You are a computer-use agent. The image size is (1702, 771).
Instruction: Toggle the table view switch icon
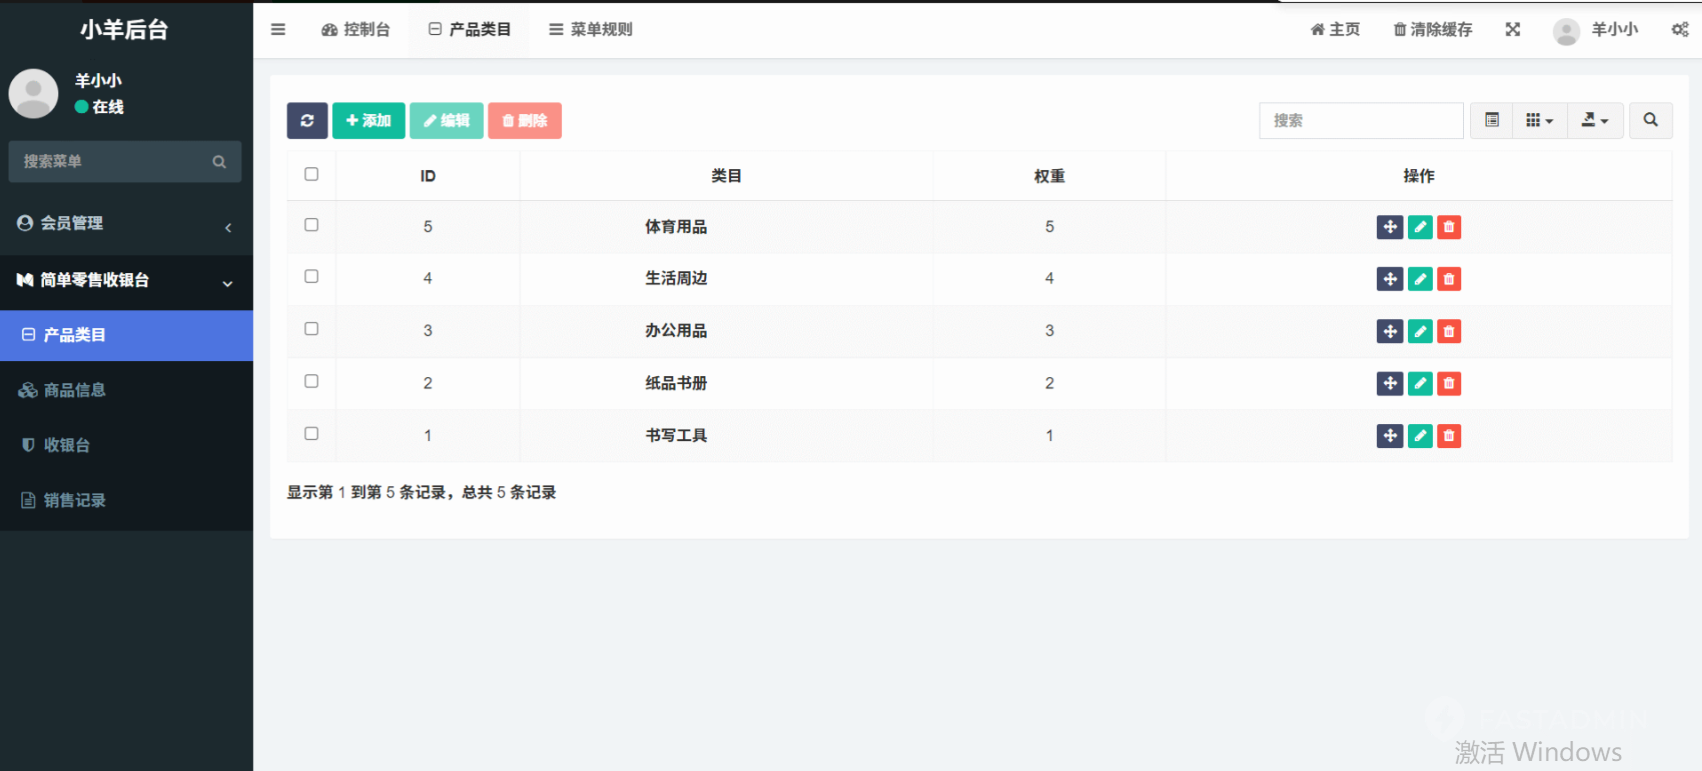(1492, 120)
